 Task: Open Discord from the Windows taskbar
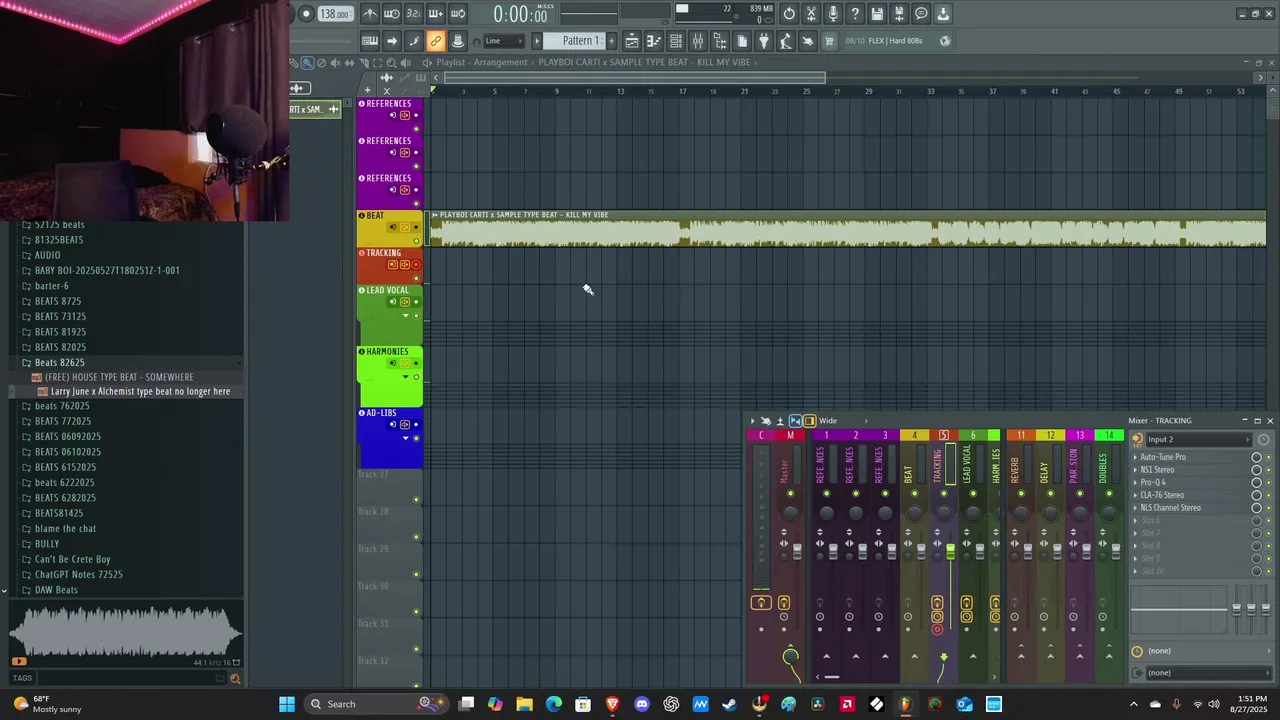[642, 704]
